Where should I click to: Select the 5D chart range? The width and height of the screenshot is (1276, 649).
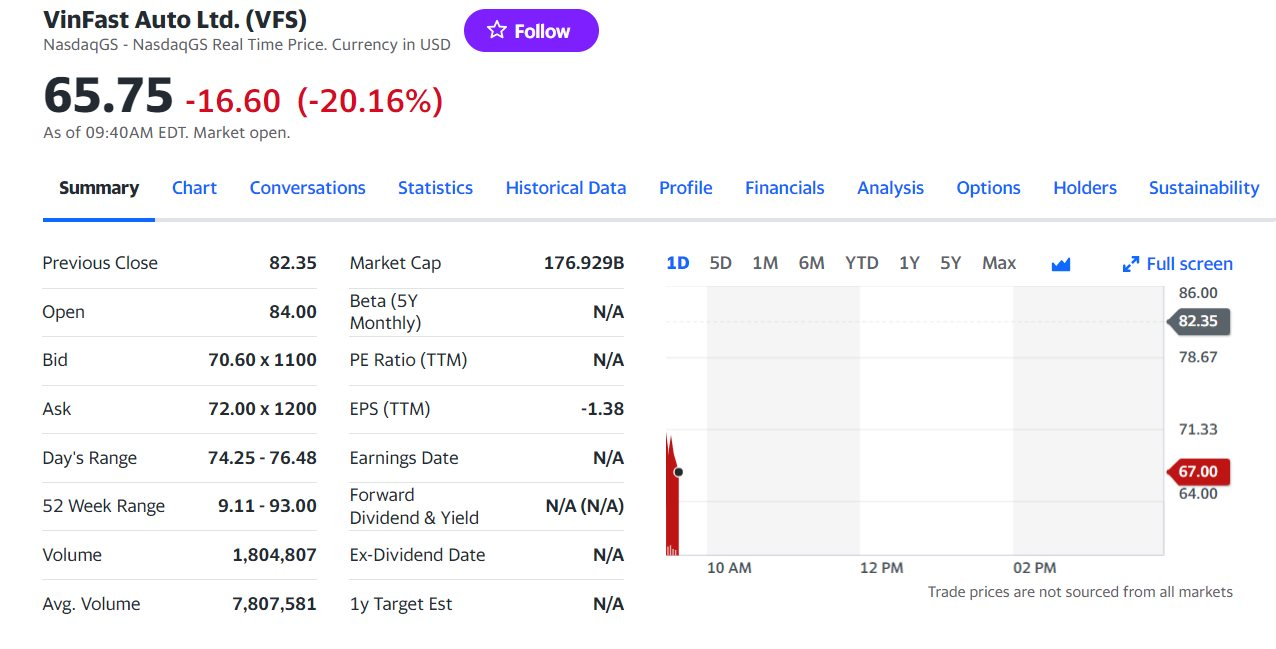(720, 263)
